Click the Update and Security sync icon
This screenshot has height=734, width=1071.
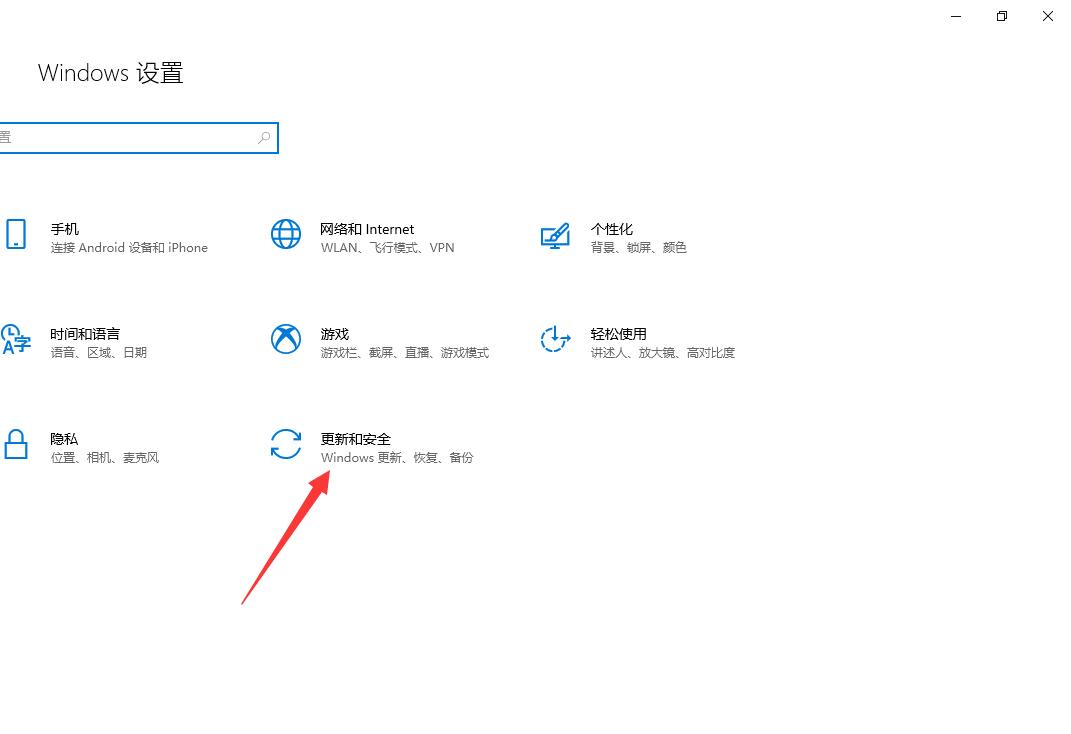[x=286, y=444]
